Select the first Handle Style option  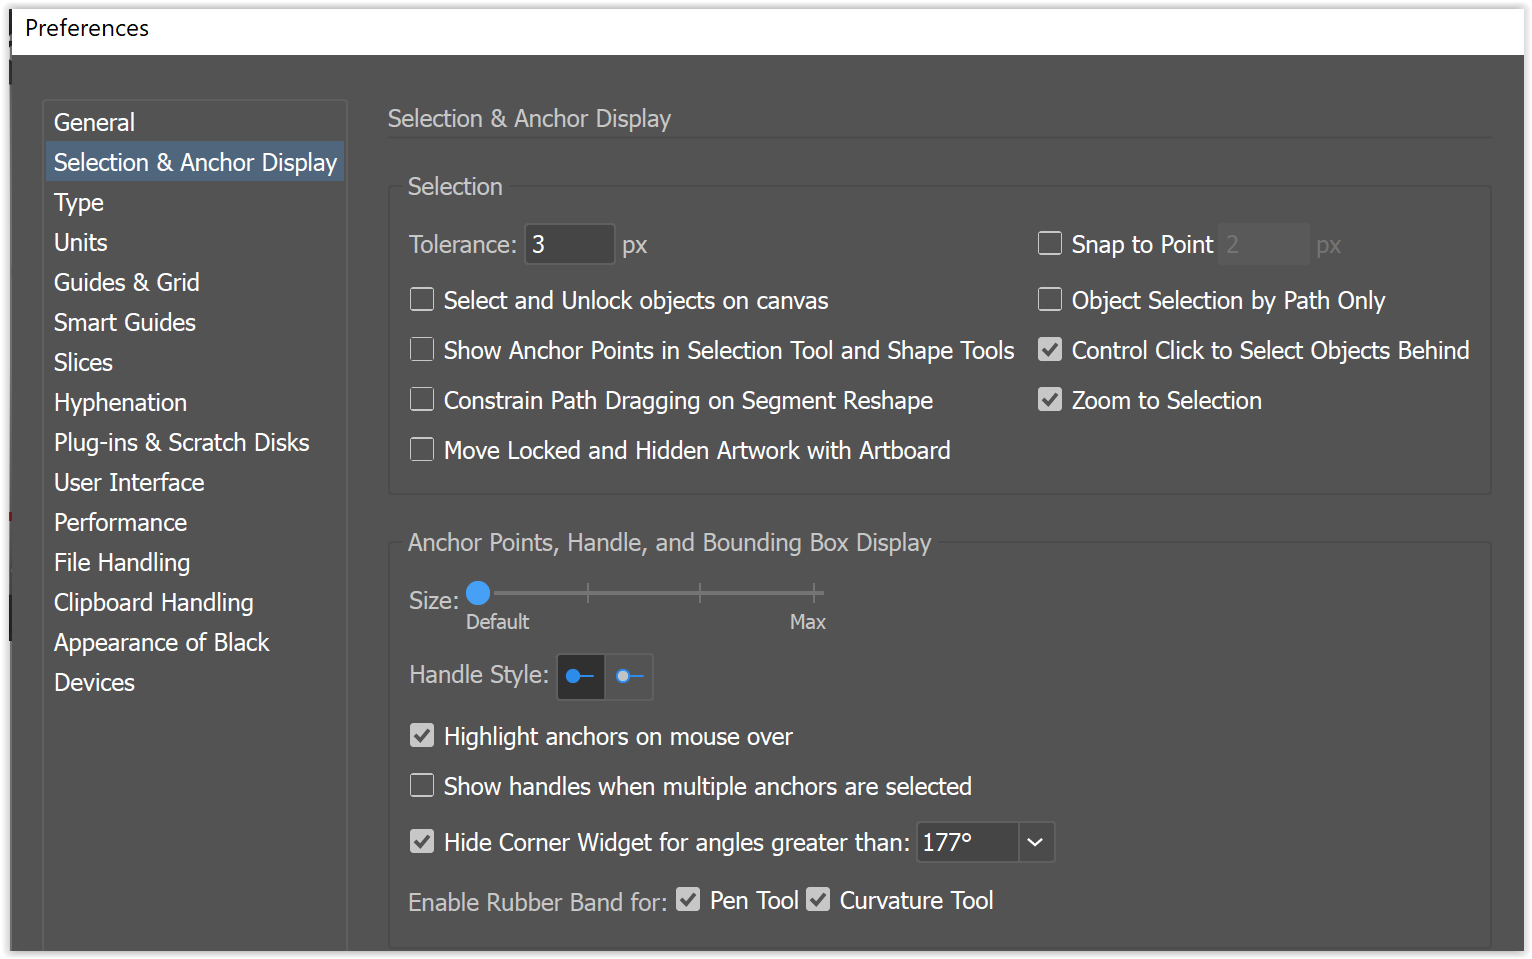pyautogui.click(x=580, y=677)
